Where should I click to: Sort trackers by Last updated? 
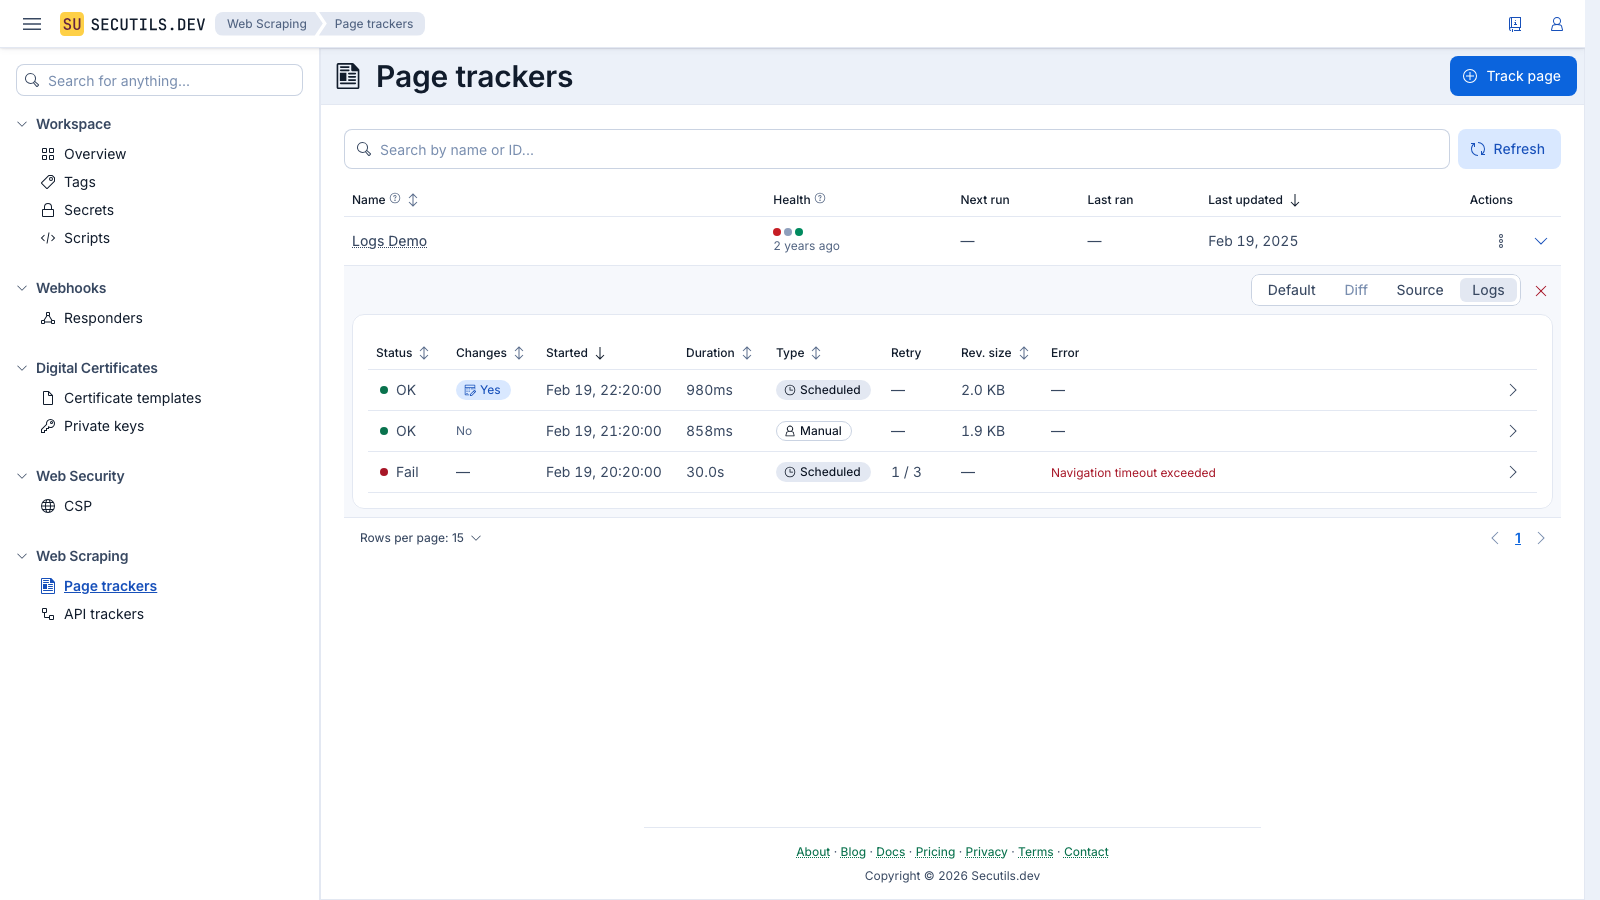pyautogui.click(x=1253, y=200)
